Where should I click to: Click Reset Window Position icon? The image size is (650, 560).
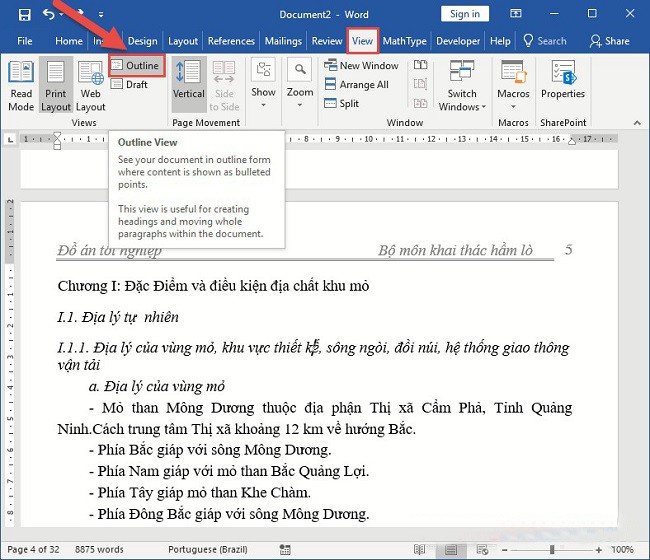coord(420,103)
